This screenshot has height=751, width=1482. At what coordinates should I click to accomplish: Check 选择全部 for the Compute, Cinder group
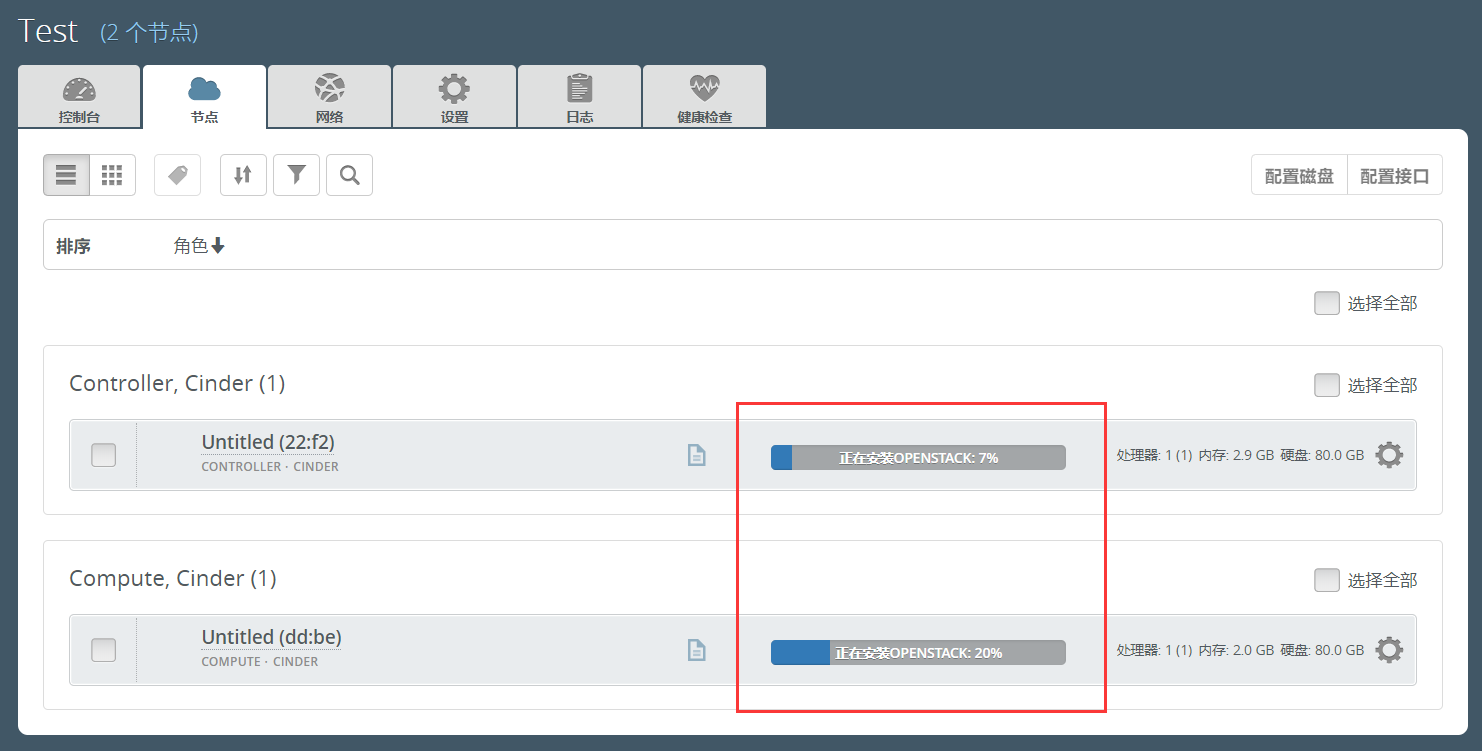(1326, 580)
